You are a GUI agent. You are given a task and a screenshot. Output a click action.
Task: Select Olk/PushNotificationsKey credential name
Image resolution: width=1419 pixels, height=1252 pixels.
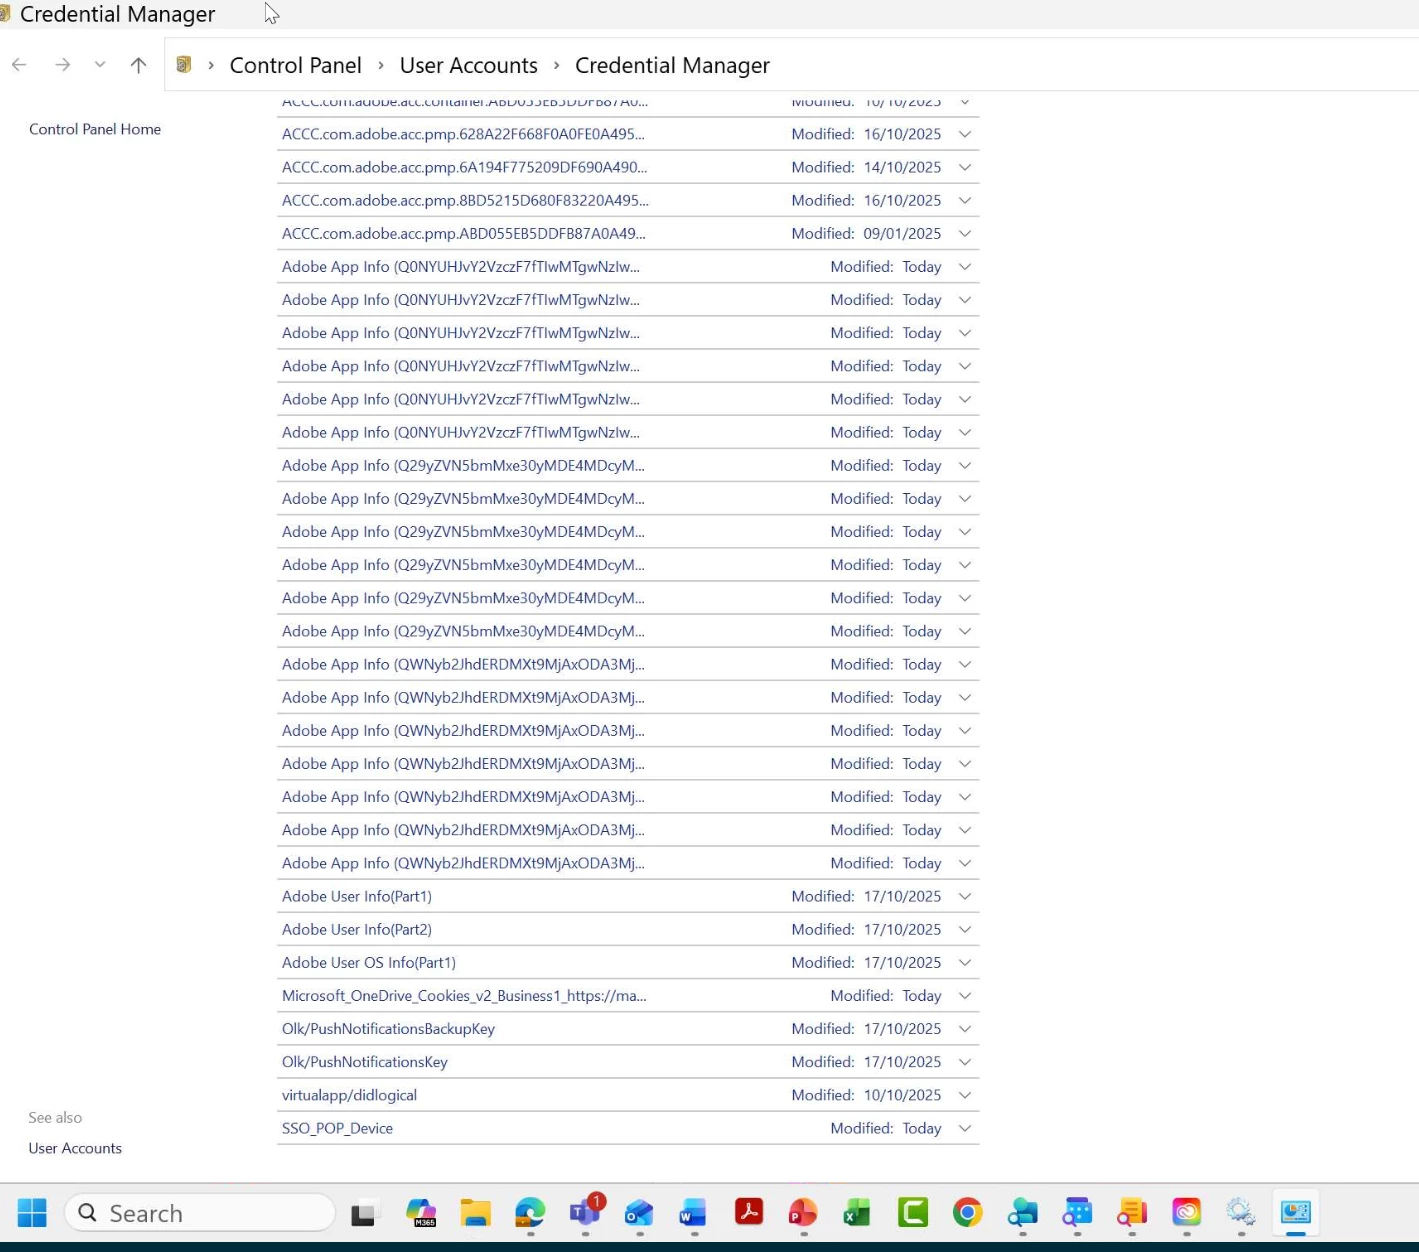[x=365, y=1061]
